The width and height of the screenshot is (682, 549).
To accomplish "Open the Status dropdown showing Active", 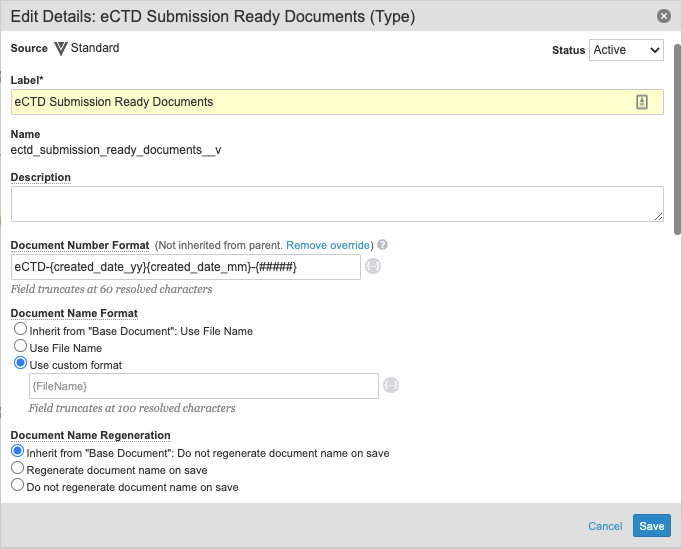I will click(626, 50).
